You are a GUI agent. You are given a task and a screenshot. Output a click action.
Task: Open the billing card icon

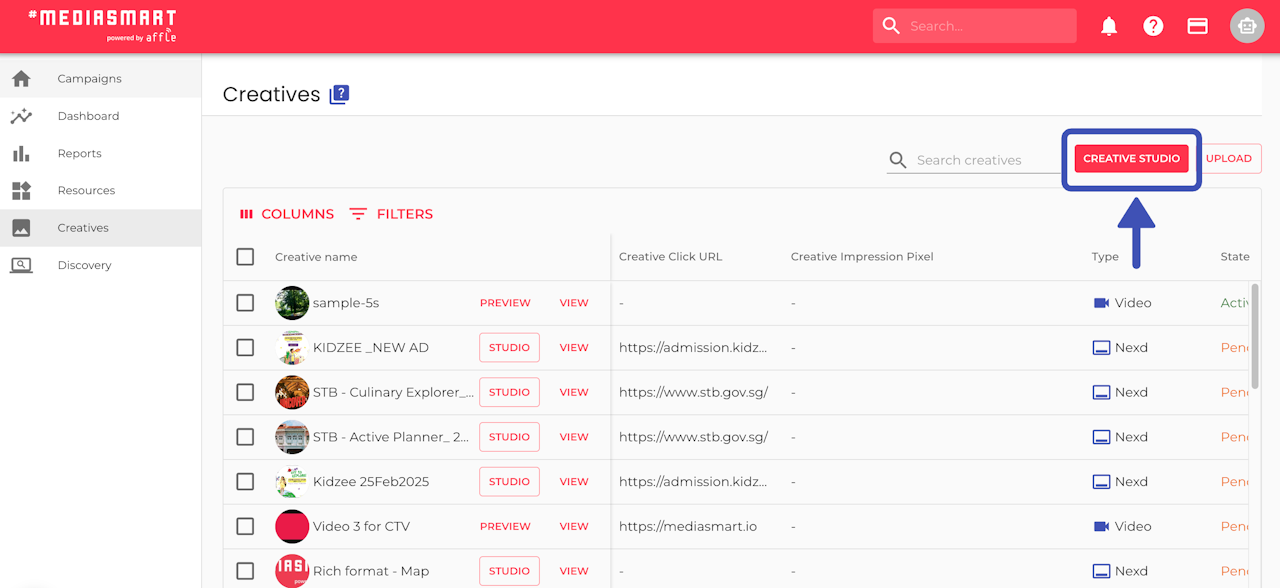1197,26
